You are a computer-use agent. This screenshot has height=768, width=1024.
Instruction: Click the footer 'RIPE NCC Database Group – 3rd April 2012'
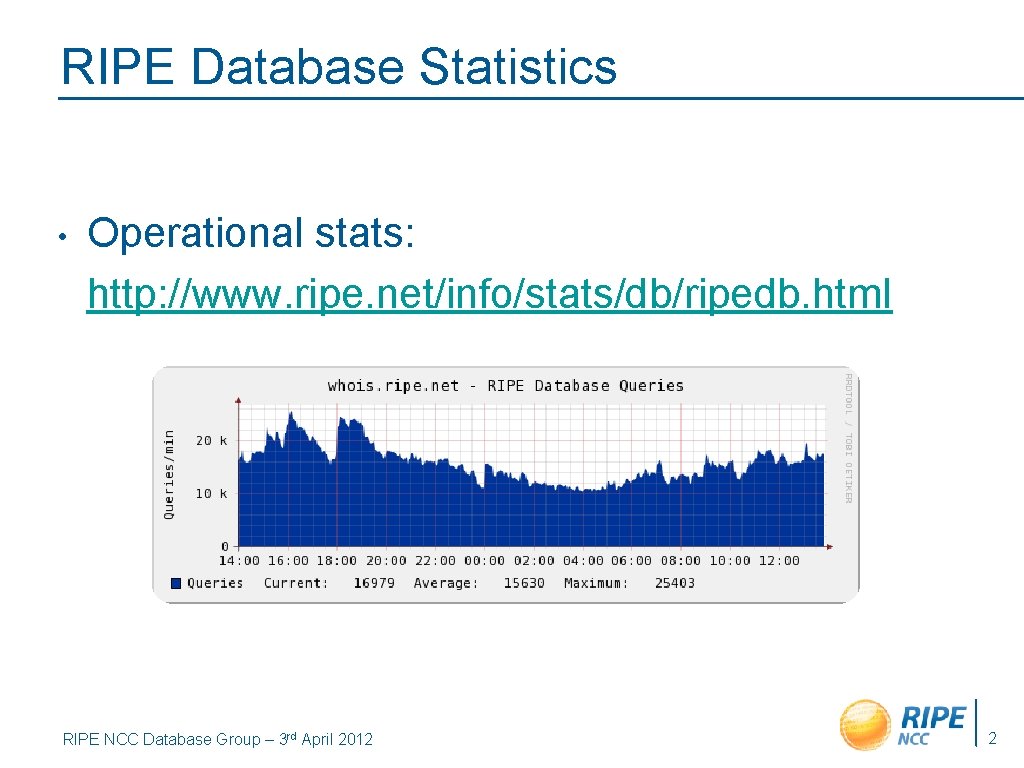pos(217,739)
